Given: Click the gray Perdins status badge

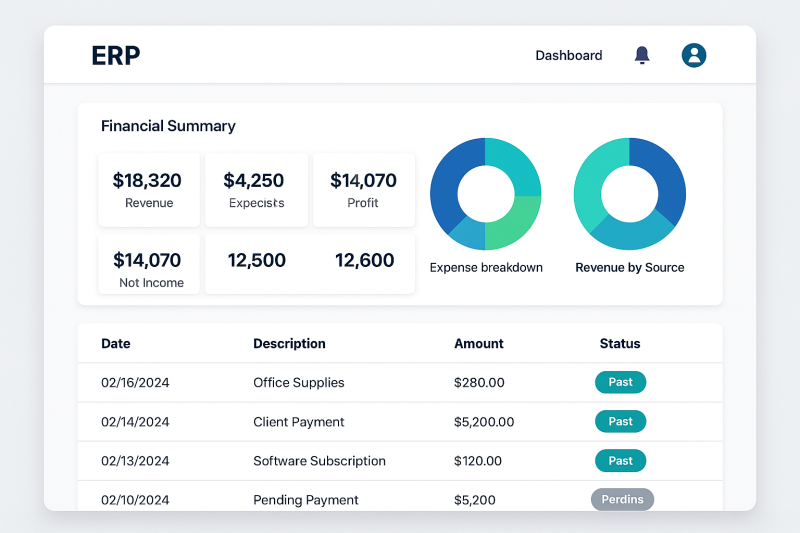Looking at the screenshot, I should click(x=621, y=500).
